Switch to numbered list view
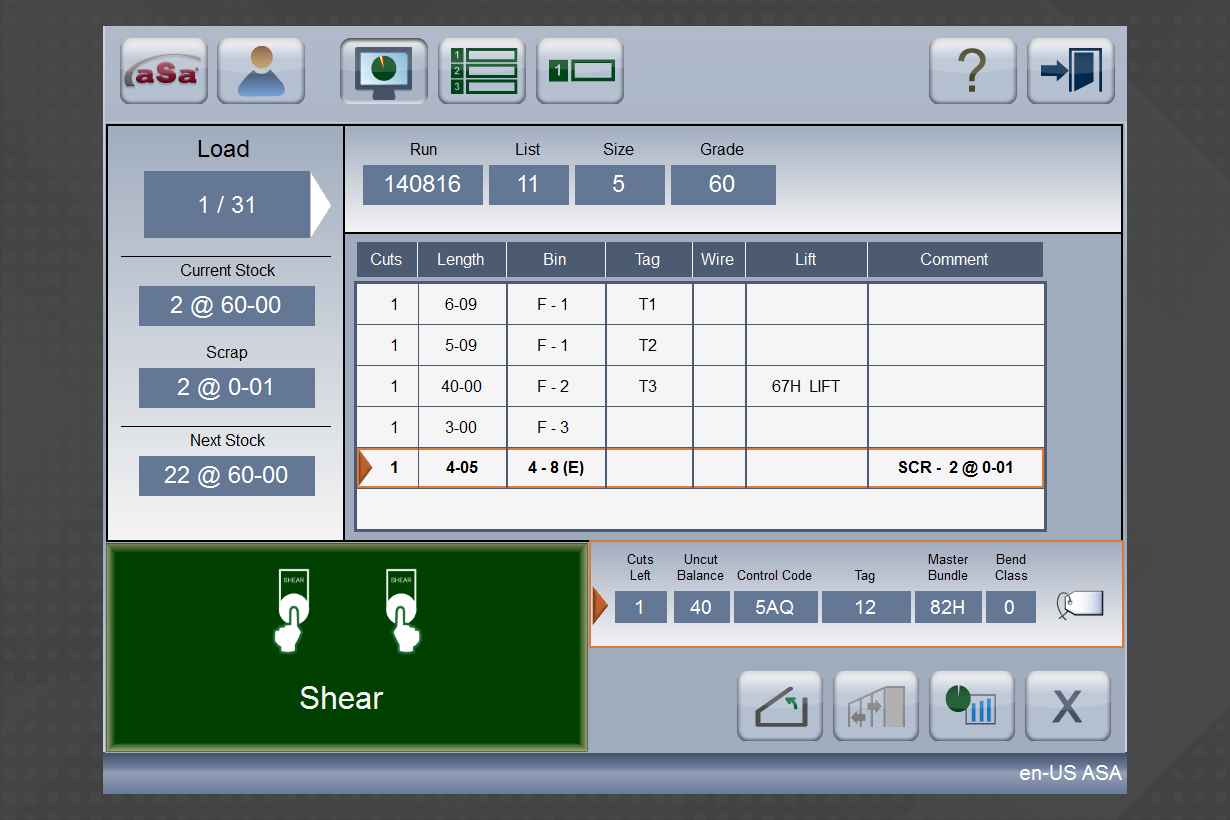The image size is (1230, 820). 482,71
